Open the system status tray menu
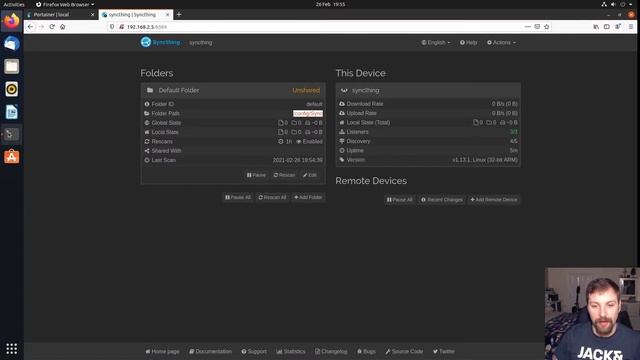 617,4
